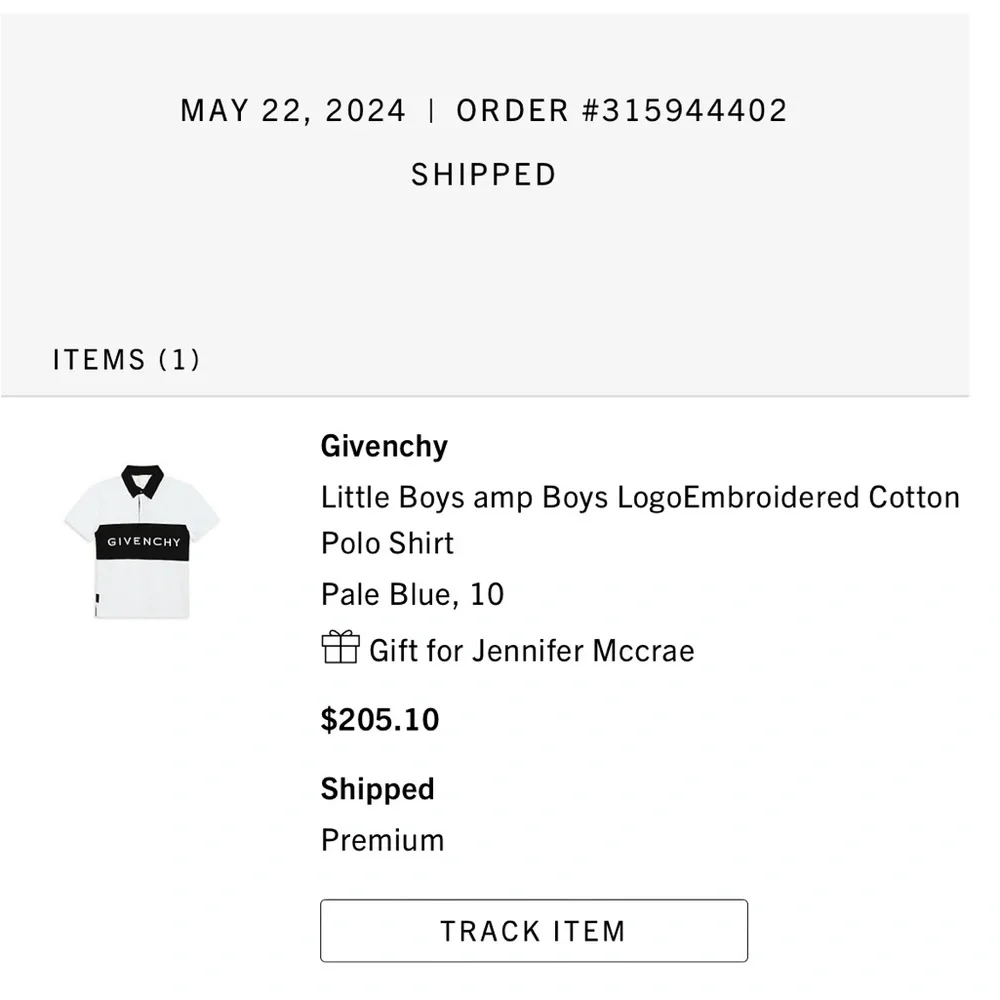This screenshot has height=1000, width=1000.
Task: Click the GIVENCHY logo band on the shirt image
Action: click(144, 542)
